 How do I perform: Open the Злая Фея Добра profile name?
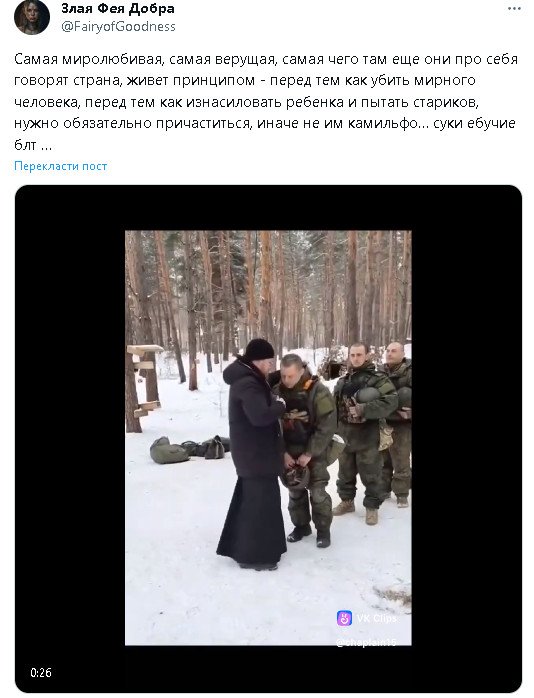[118, 8]
